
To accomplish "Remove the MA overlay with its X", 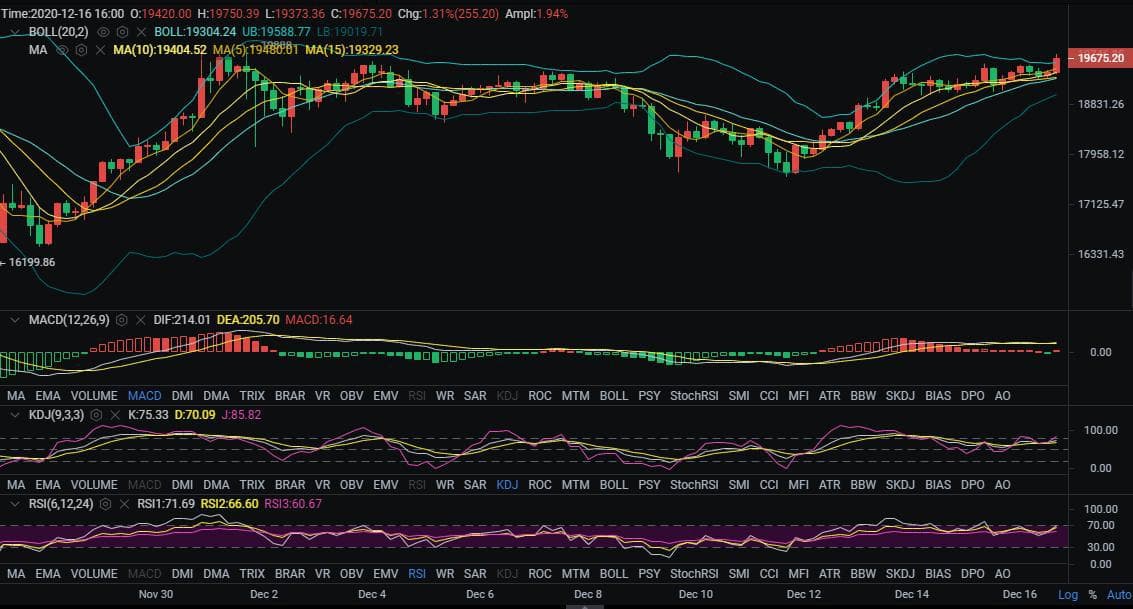I will click(100, 49).
